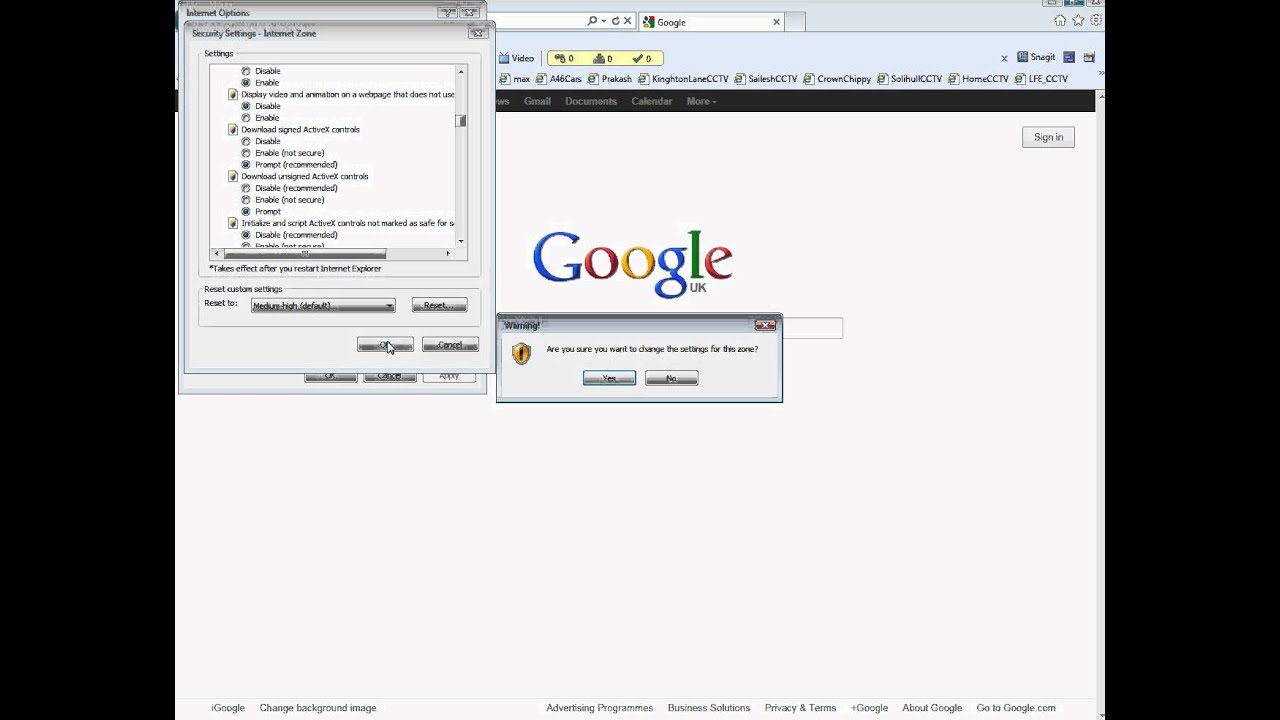Image resolution: width=1280 pixels, height=720 pixels.
Task: Open the Go to Google.com link
Action: (x=1016, y=708)
